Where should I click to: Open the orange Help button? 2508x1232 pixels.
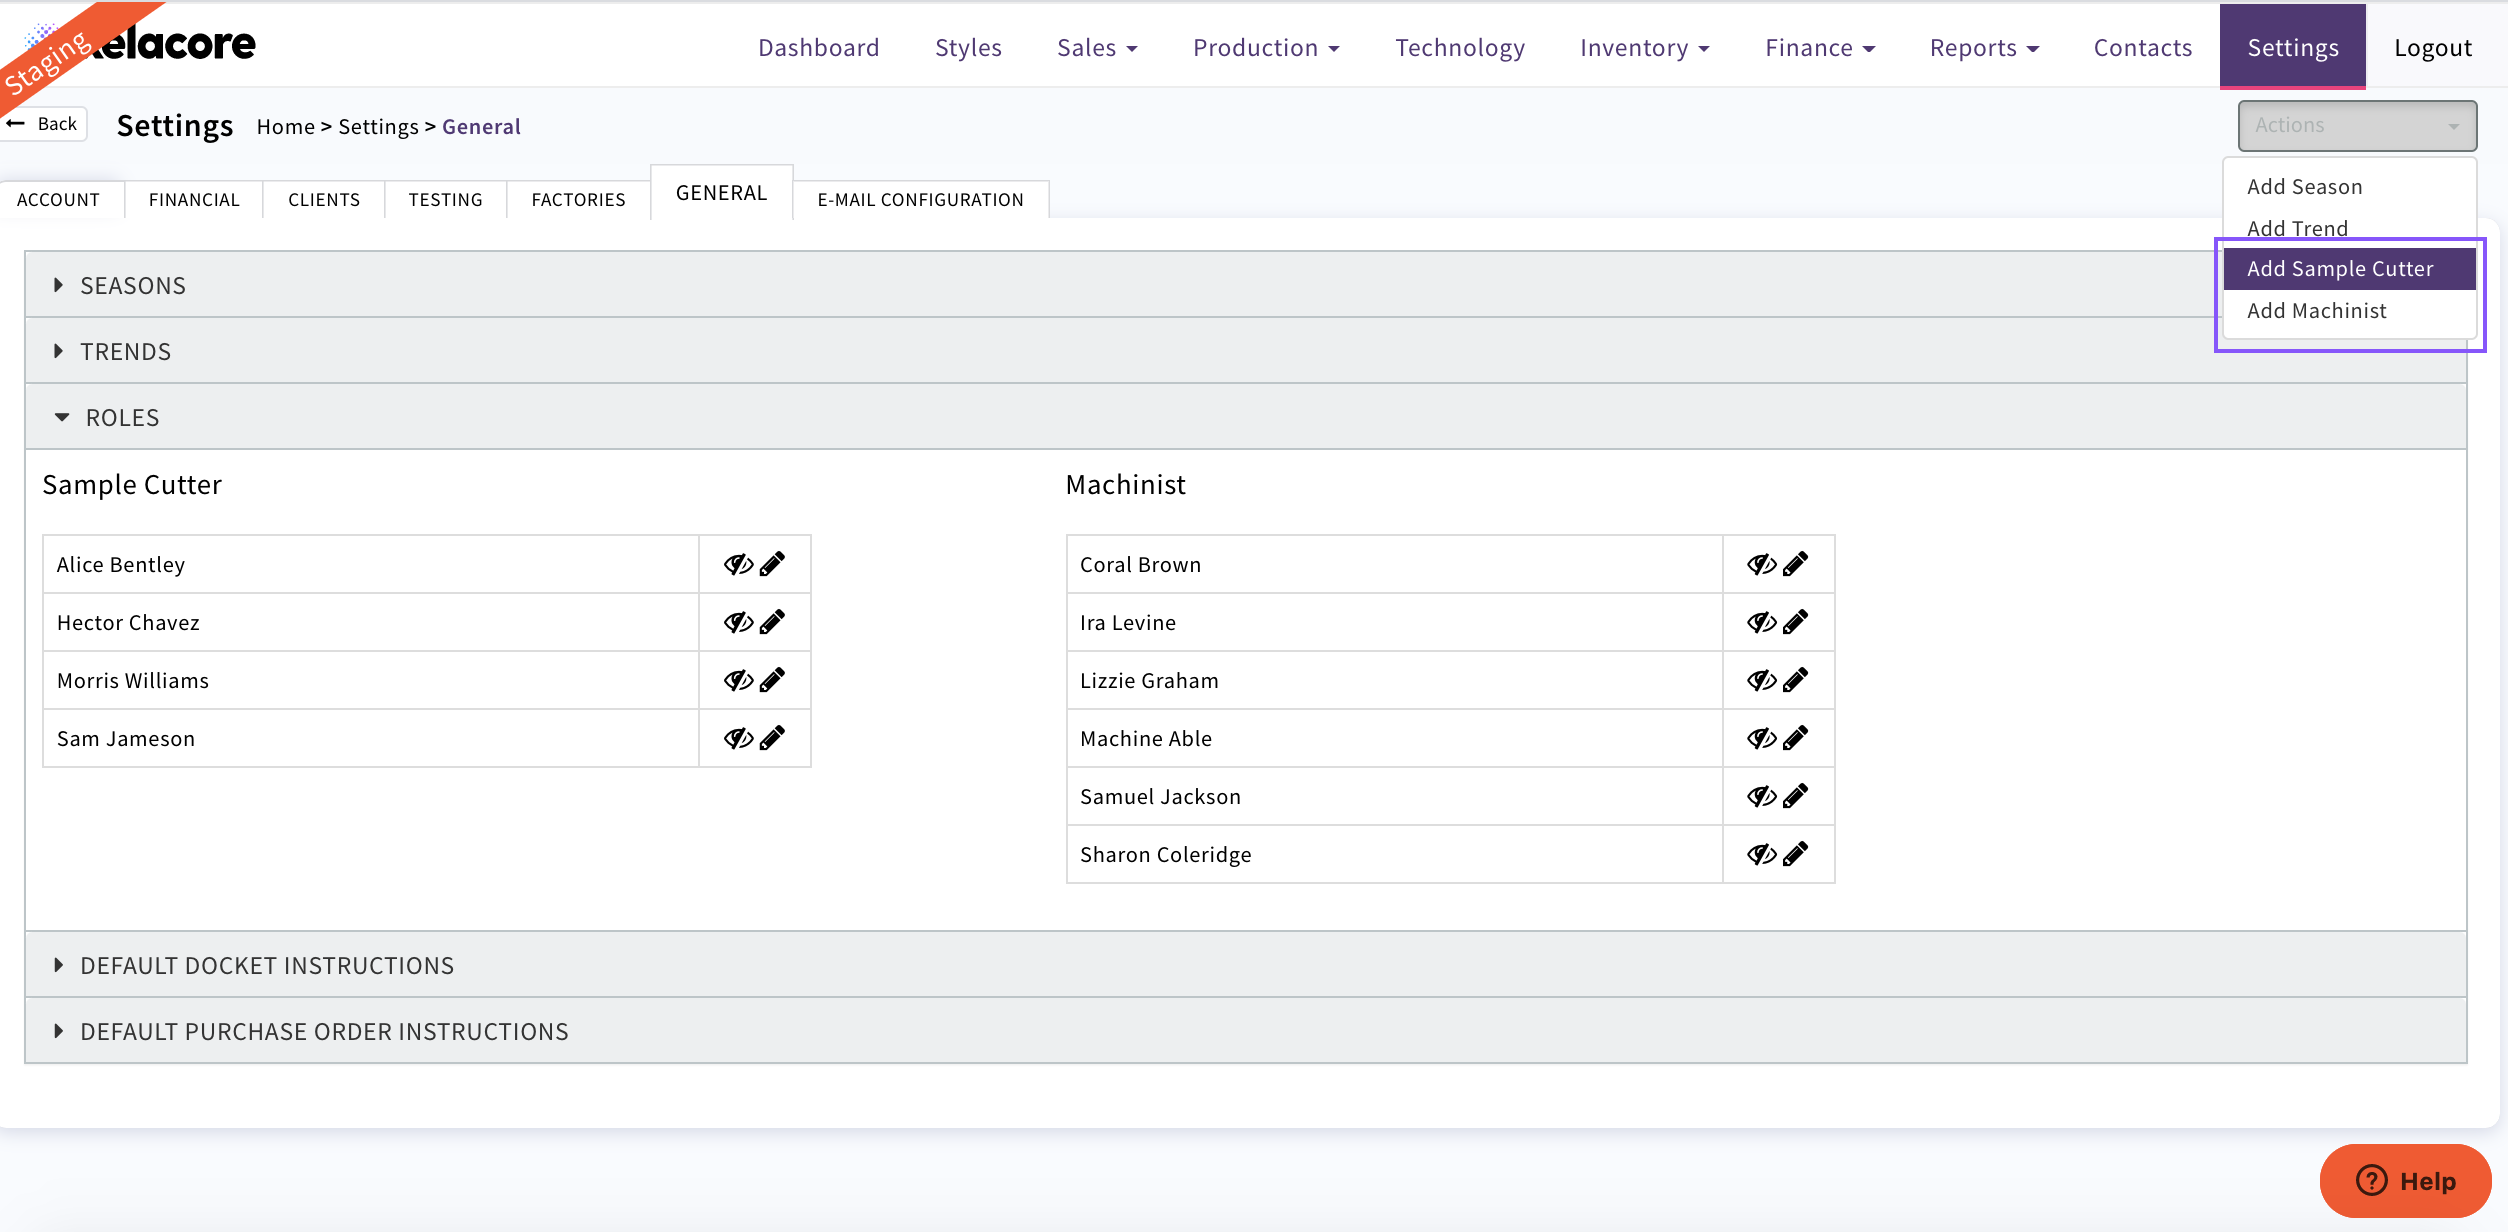point(2405,1181)
